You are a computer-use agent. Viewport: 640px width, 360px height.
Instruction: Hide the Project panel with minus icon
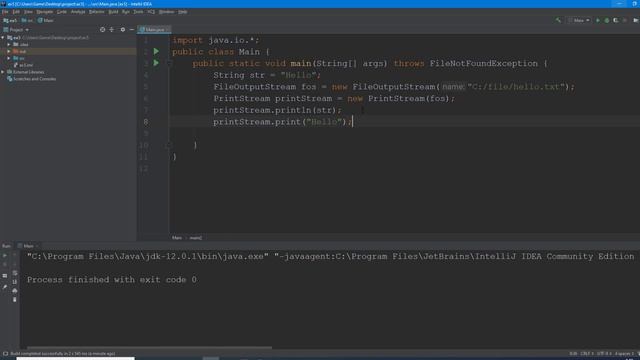click(131, 29)
